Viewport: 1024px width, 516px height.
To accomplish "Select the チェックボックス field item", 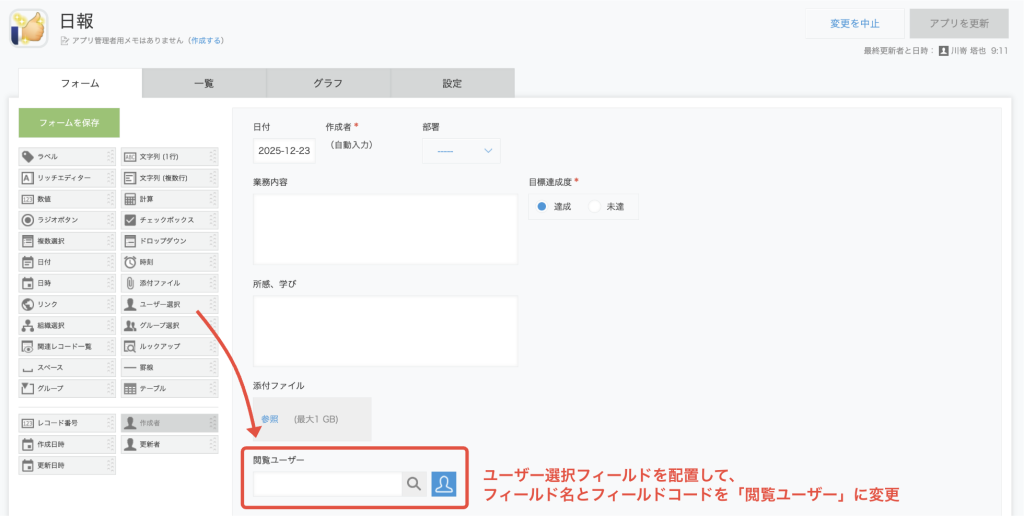I will [170, 220].
